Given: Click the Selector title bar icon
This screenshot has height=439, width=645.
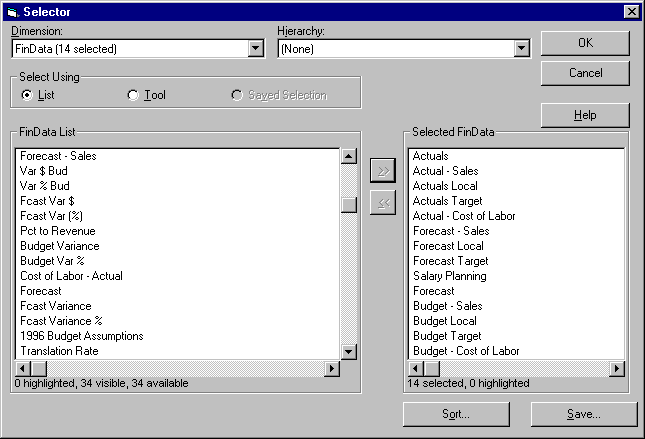Looking at the screenshot, I should [x=13, y=12].
